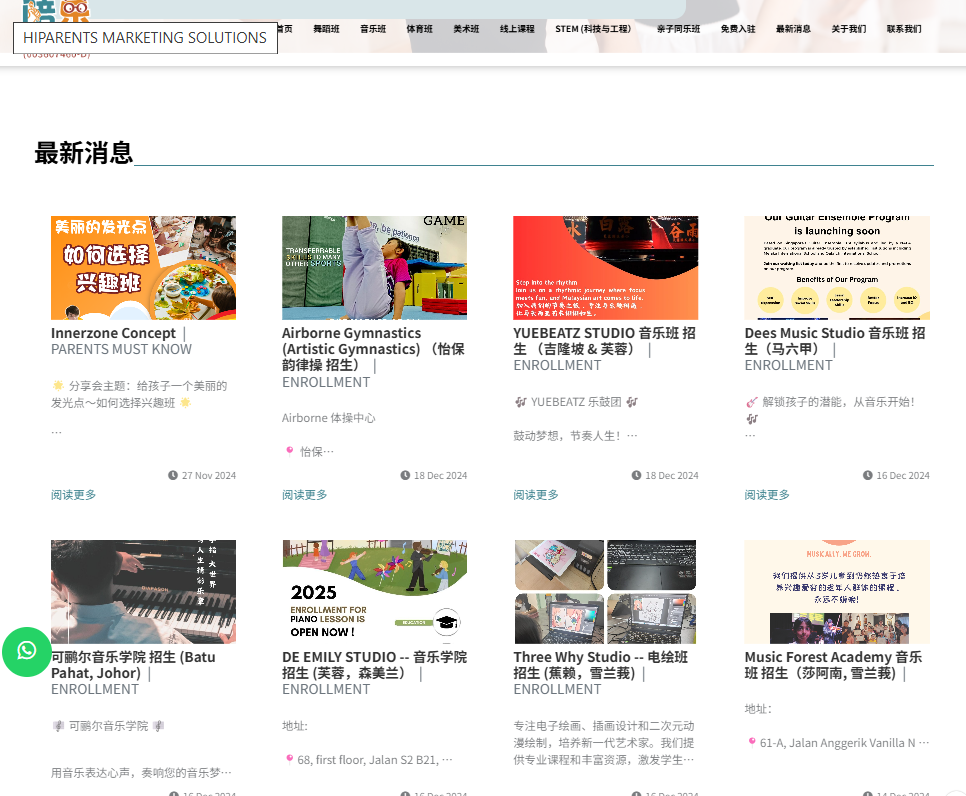This screenshot has width=966, height=796.
Task: Click ENROLLMENT label under YUEBEATZ STUDIO
Action: (x=557, y=365)
